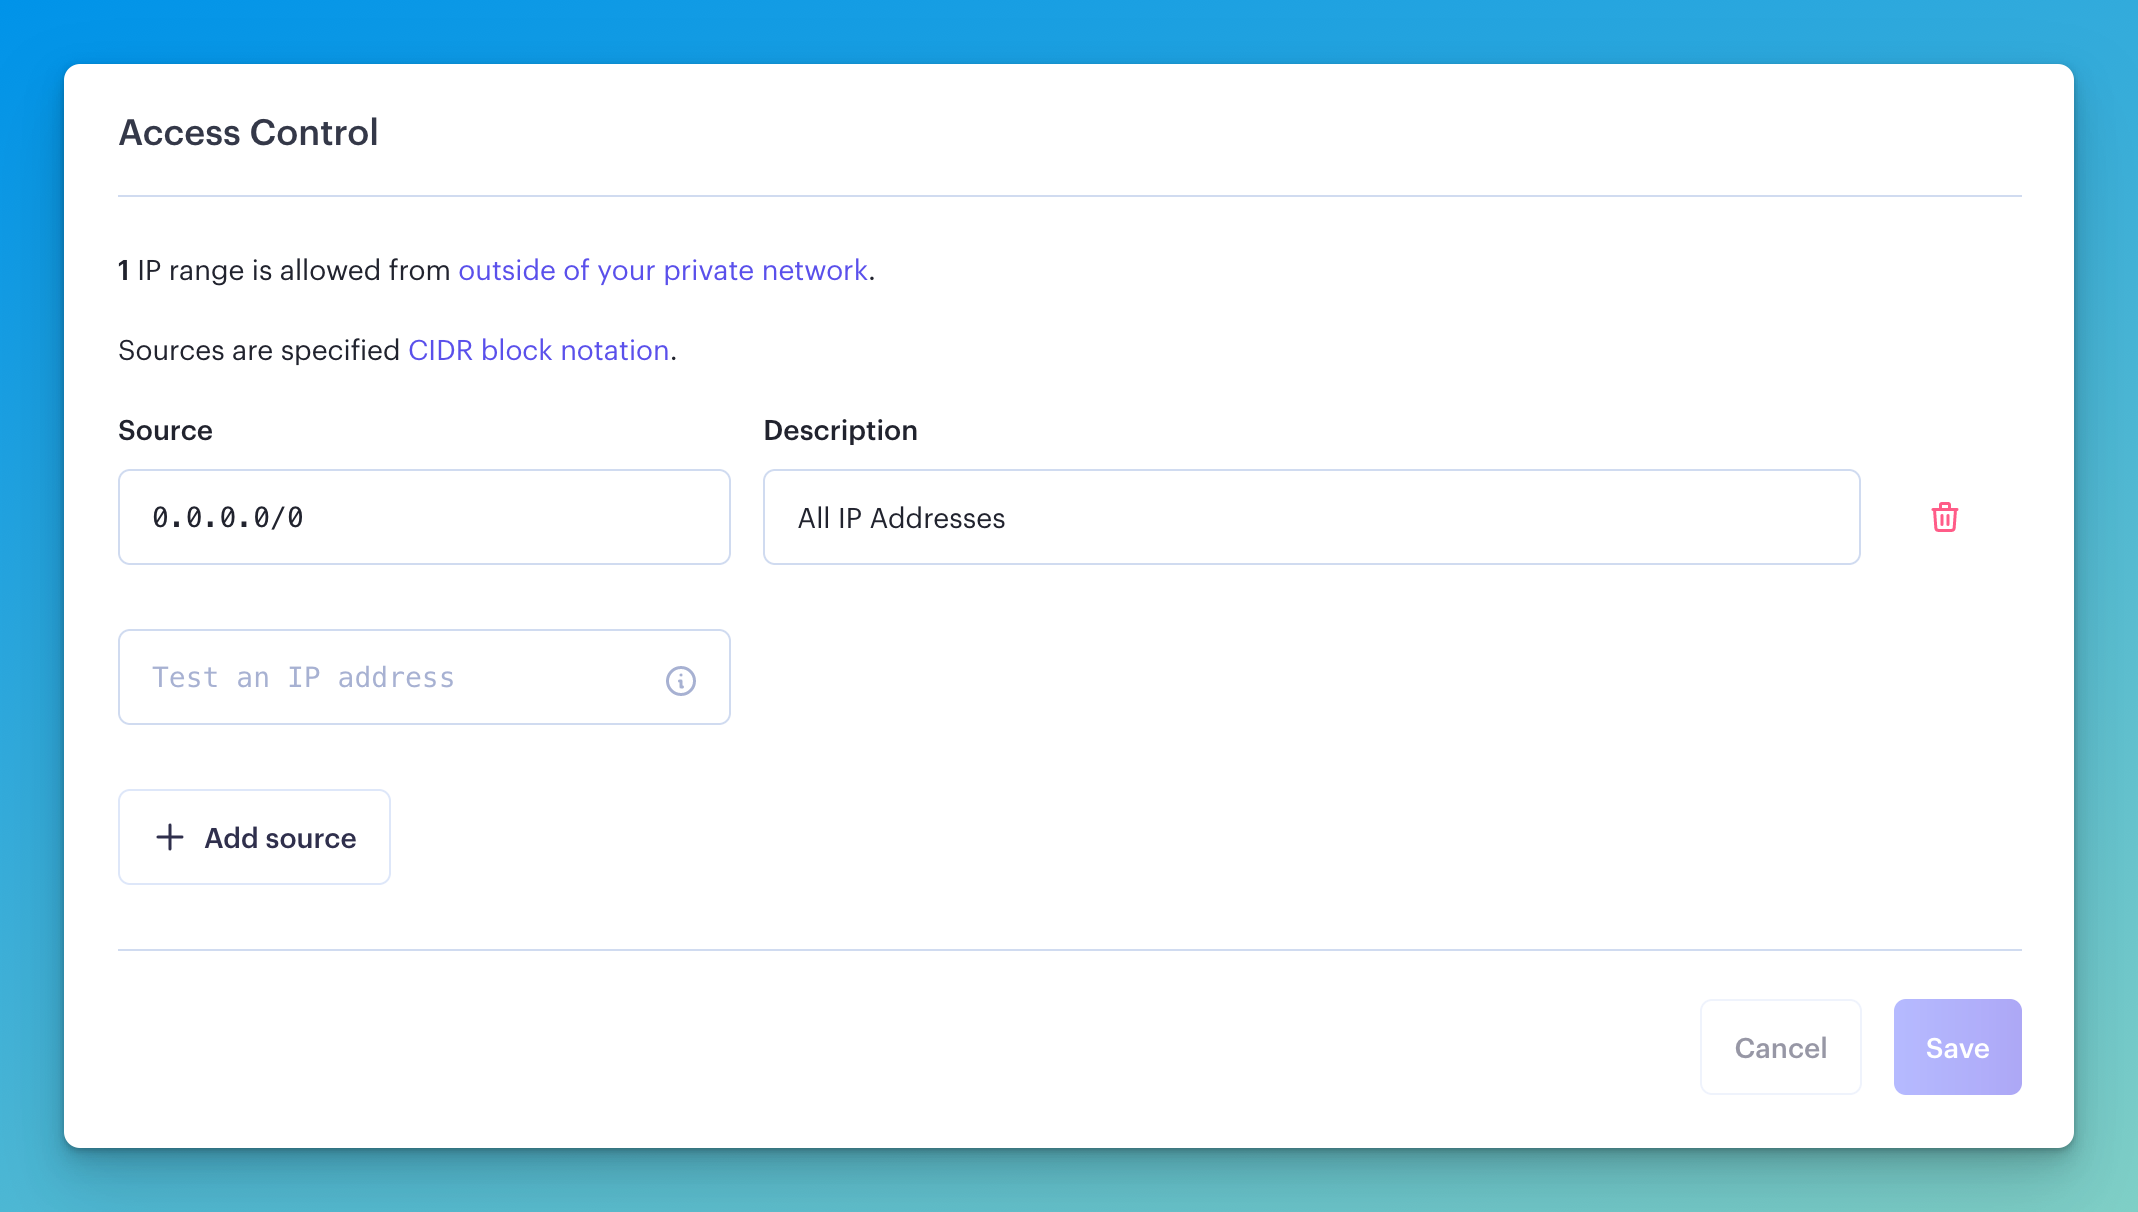This screenshot has height=1212, width=2138.
Task: Click the Access Control heading
Action: click(x=248, y=132)
